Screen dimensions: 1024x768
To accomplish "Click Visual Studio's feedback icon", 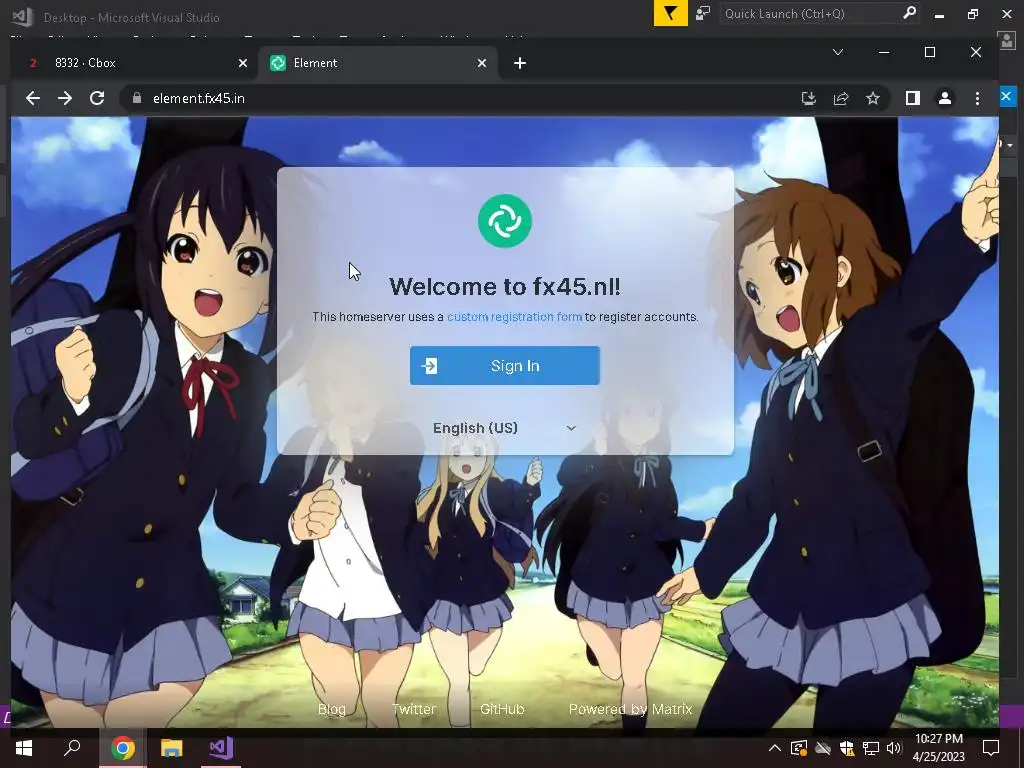I will (x=703, y=14).
